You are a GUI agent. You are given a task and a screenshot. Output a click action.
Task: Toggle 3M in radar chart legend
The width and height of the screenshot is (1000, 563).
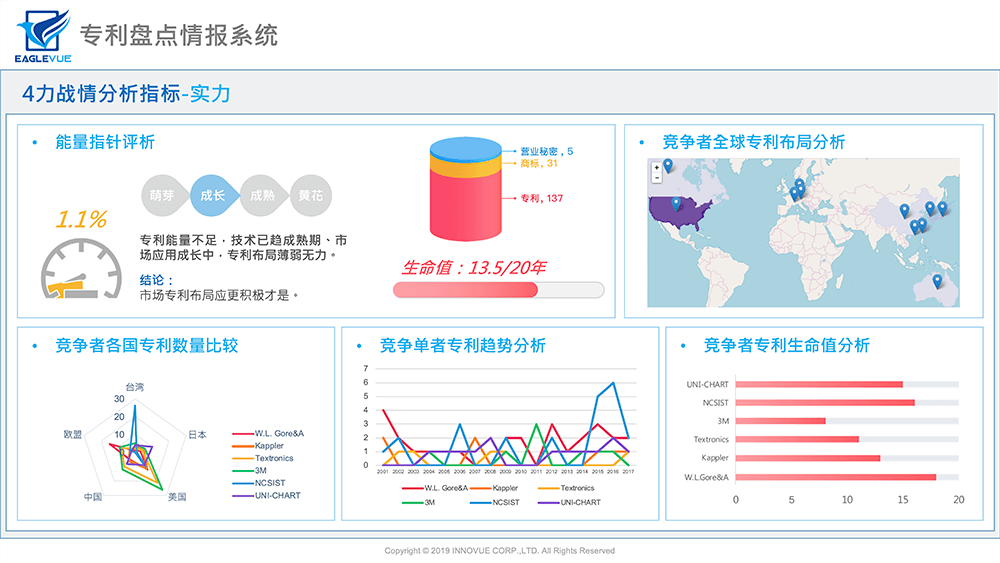[249, 471]
